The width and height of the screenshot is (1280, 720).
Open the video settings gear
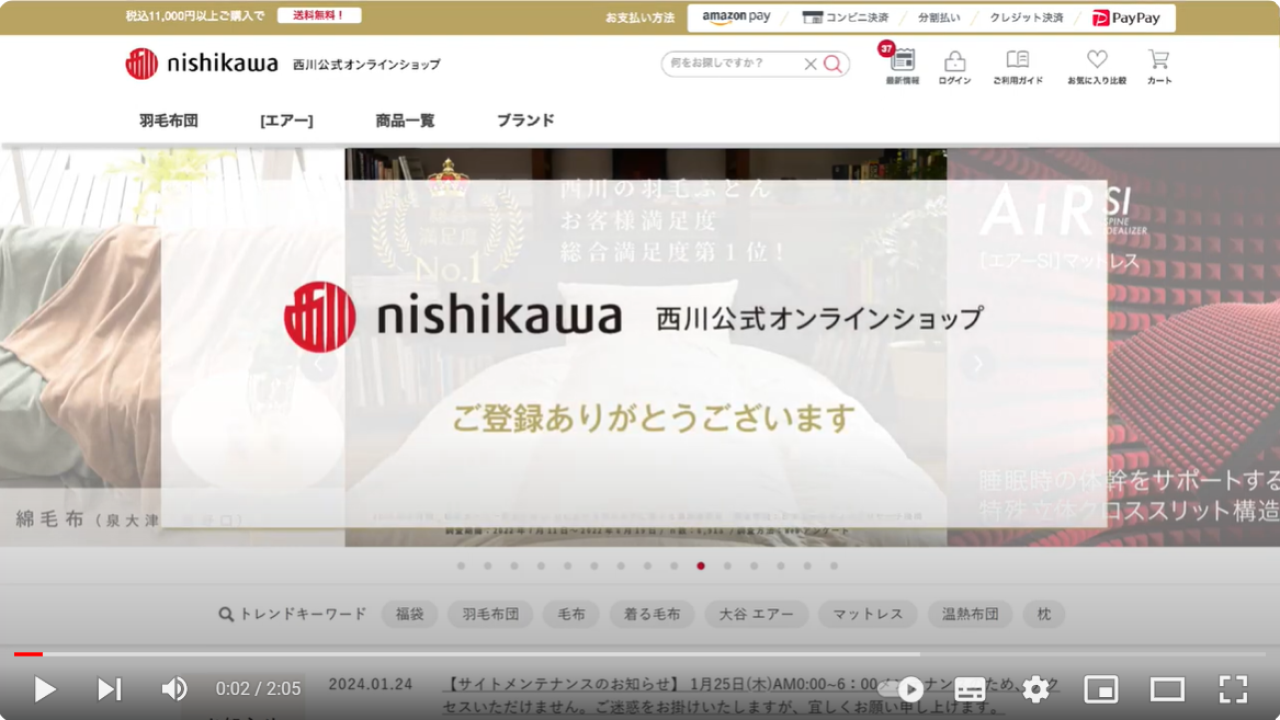pos(1036,689)
